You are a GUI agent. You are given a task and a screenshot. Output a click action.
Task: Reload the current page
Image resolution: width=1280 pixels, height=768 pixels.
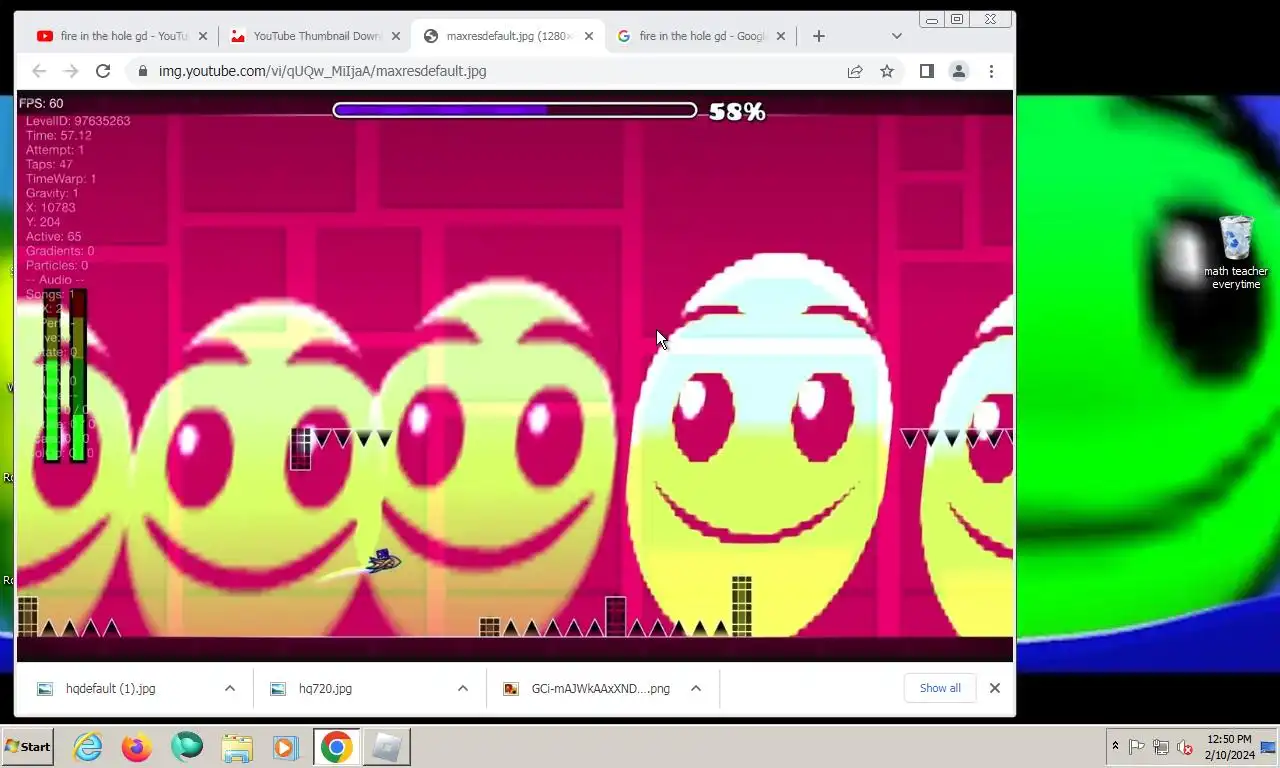tap(103, 71)
